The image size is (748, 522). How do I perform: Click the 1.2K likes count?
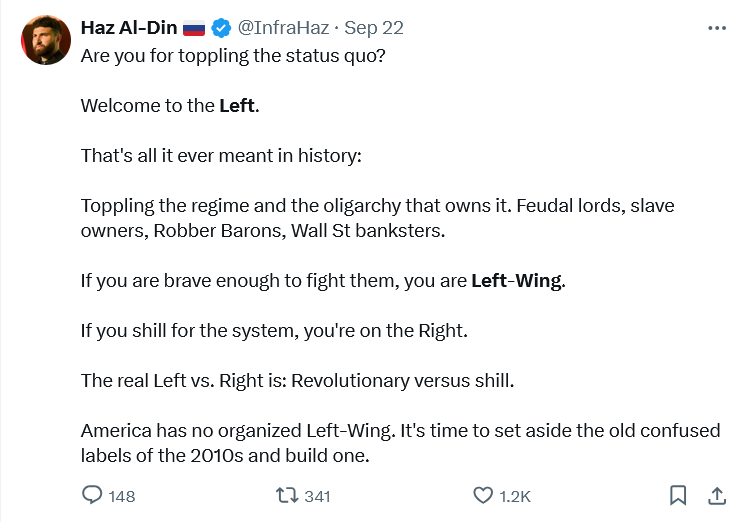[515, 496]
